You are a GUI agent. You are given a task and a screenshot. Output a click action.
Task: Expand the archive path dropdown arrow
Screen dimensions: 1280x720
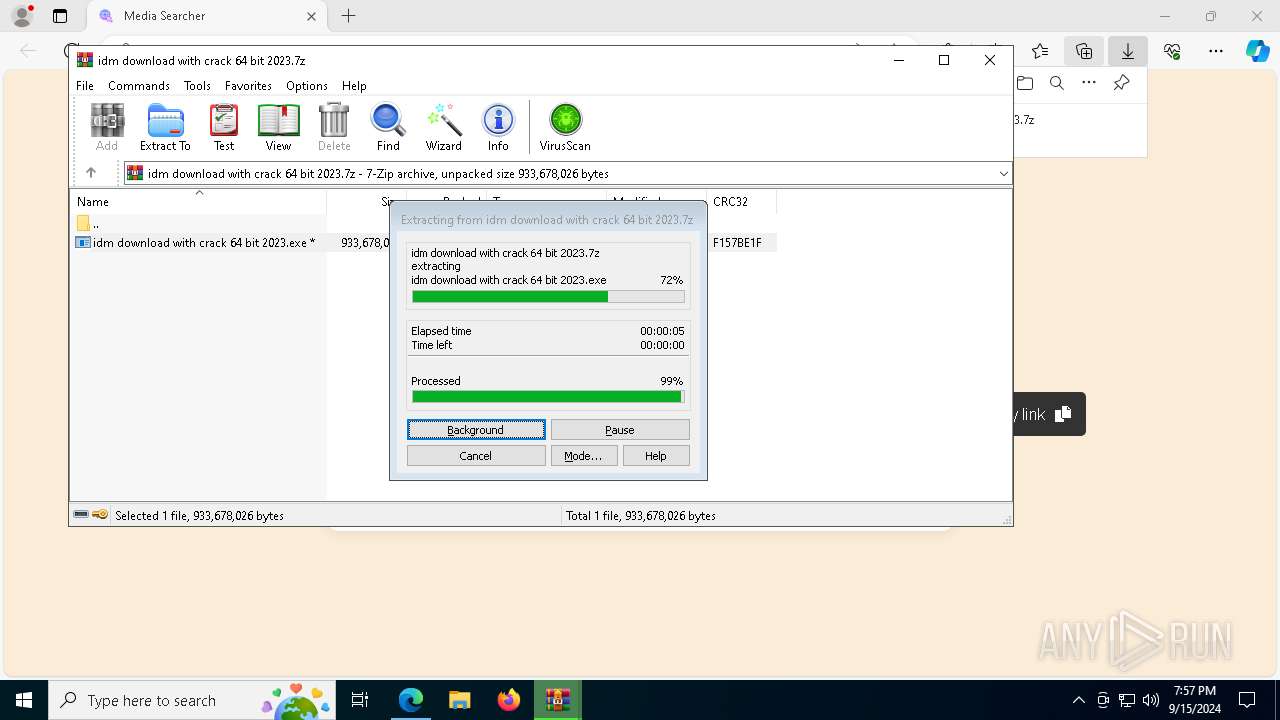pyautogui.click(x=1003, y=173)
